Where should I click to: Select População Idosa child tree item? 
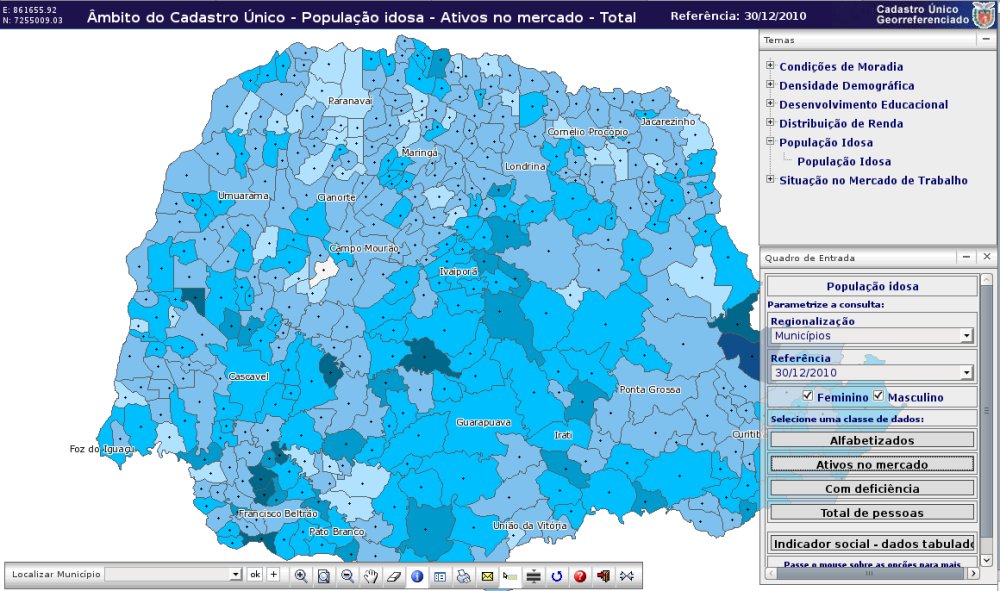844,161
